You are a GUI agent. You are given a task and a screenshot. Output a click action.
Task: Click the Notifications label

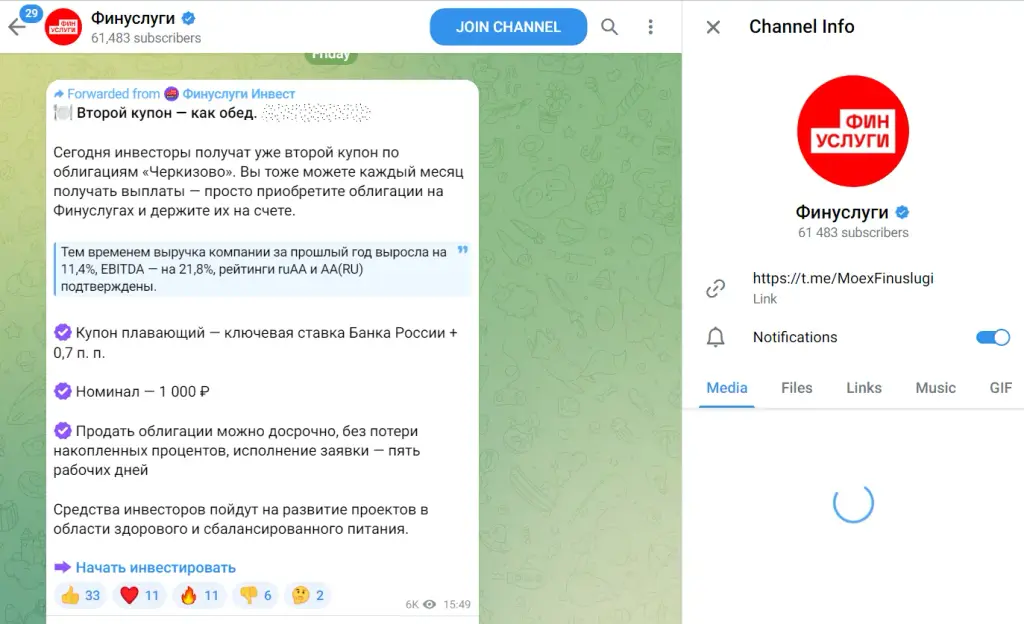pyautogui.click(x=795, y=337)
